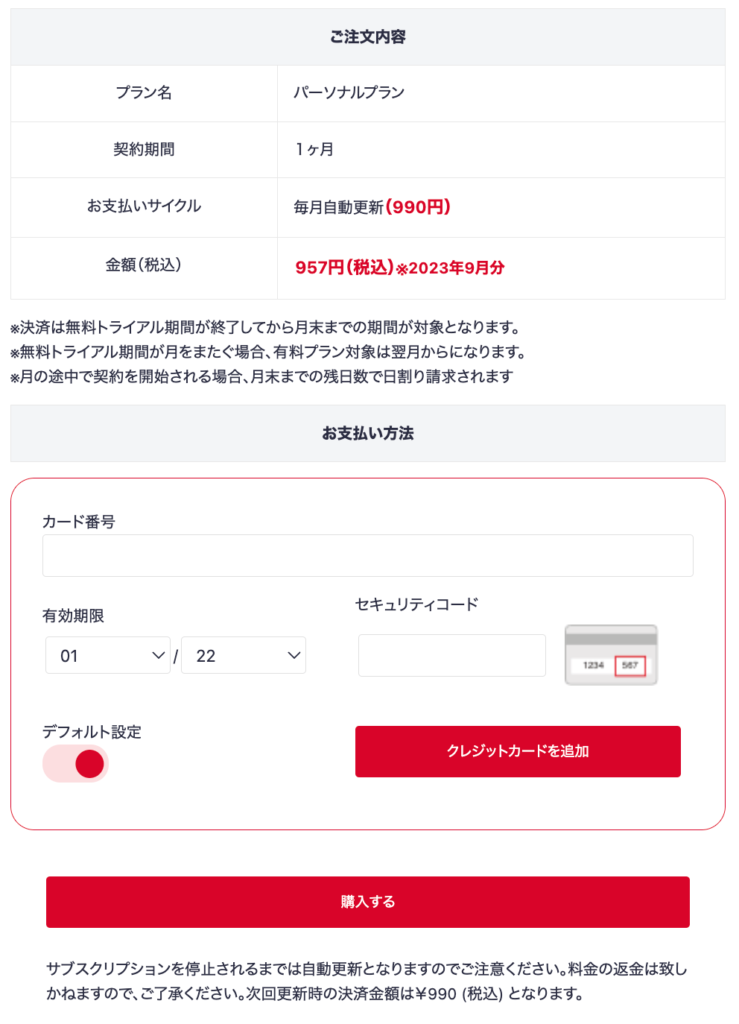Screen dimensions: 739x1024
Task: Click the セキュリティコード label
Action: (416, 604)
